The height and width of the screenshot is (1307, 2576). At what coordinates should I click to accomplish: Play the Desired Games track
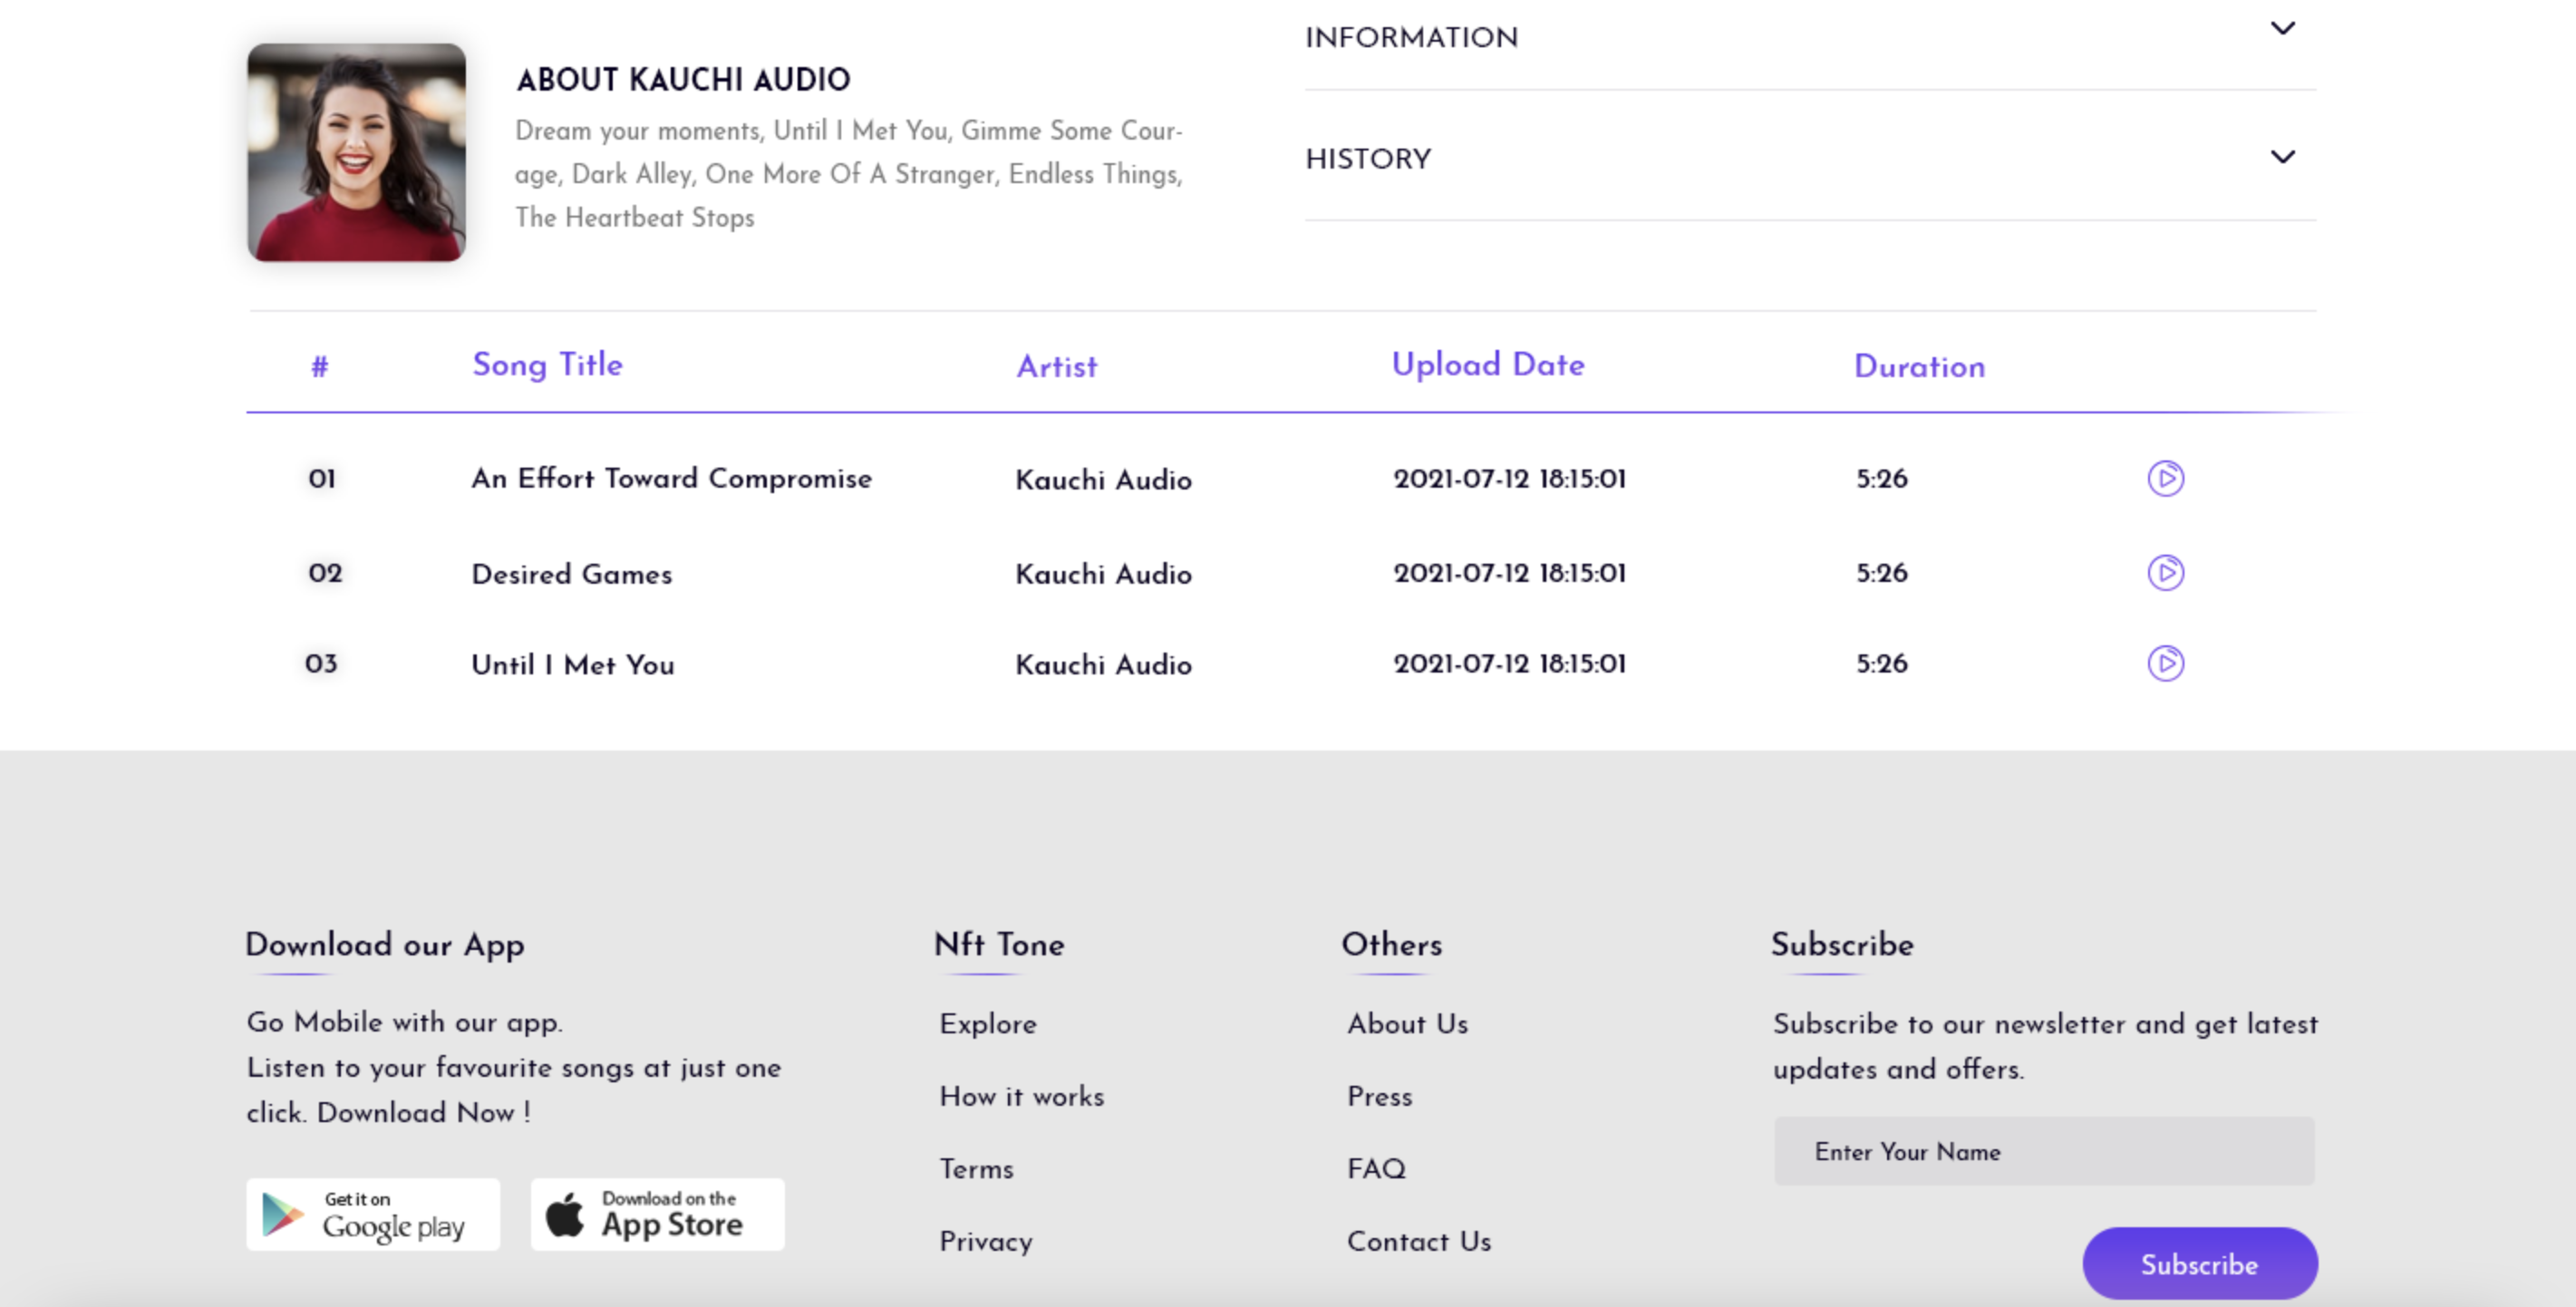(2165, 573)
